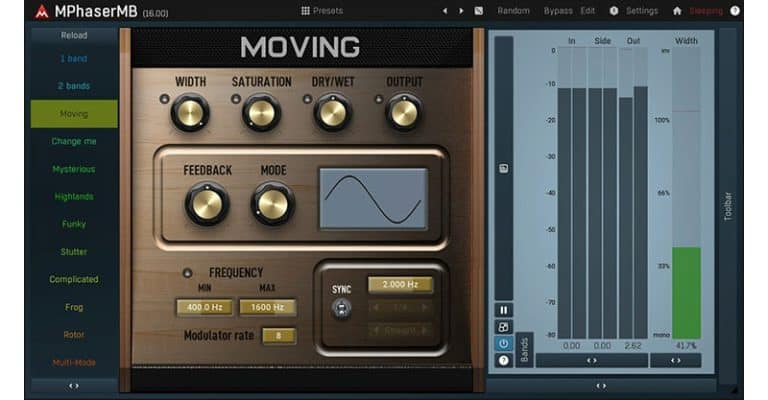The height and width of the screenshot is (400, 768).
Task: Click the OUTPUT knob
Action: click(404, 113)
